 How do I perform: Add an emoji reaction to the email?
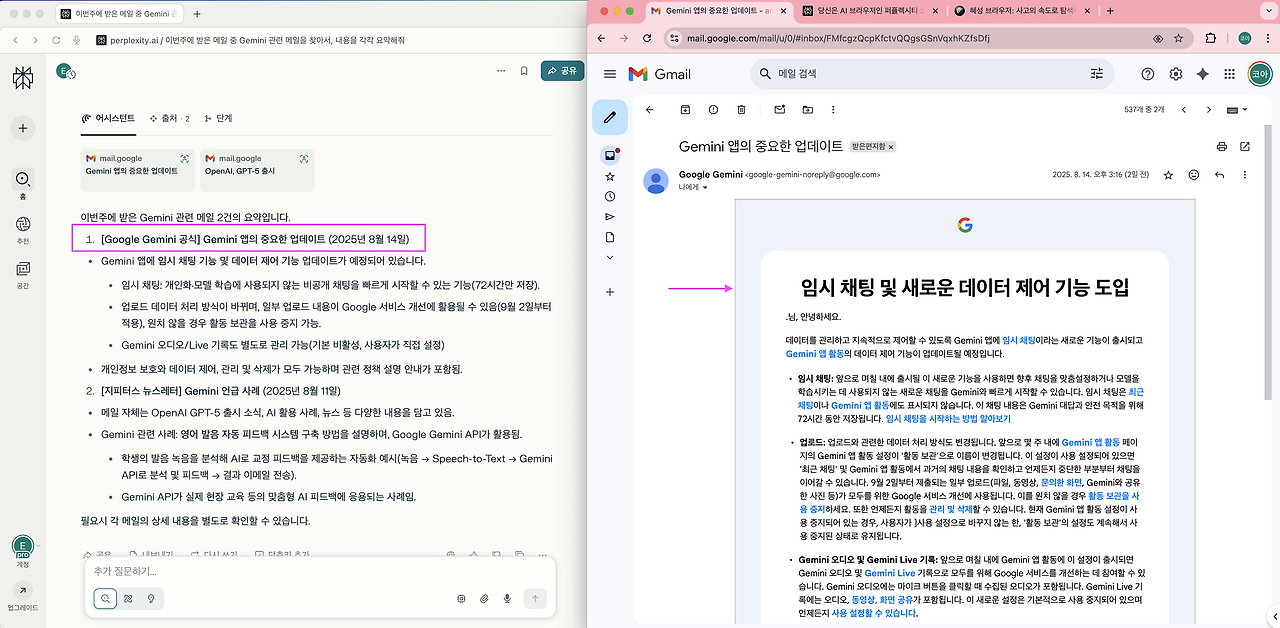click(x=1194, y=174)
